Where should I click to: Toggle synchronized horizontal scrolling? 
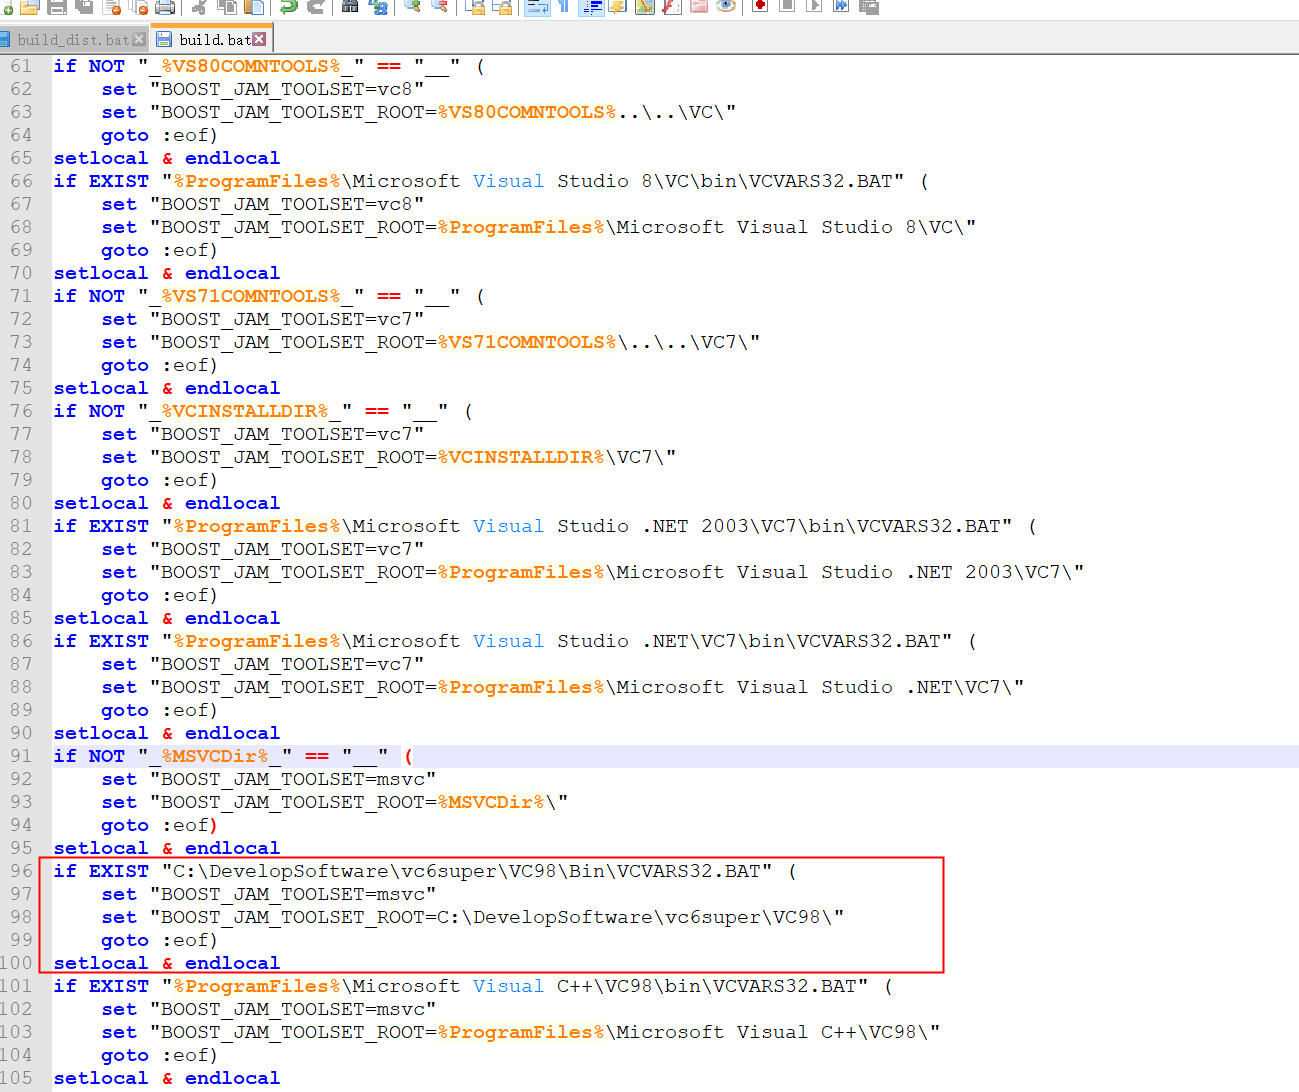[501, 6]
